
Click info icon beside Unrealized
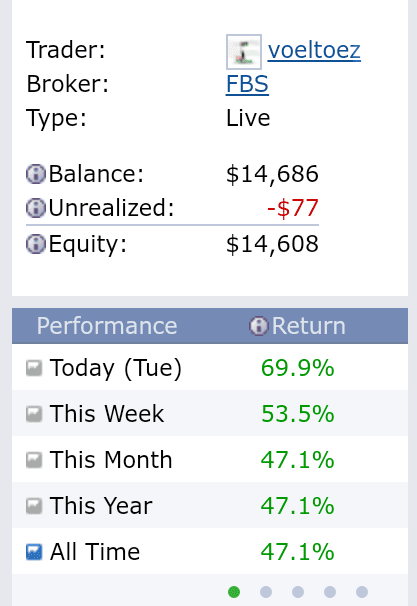coord(36,208)
